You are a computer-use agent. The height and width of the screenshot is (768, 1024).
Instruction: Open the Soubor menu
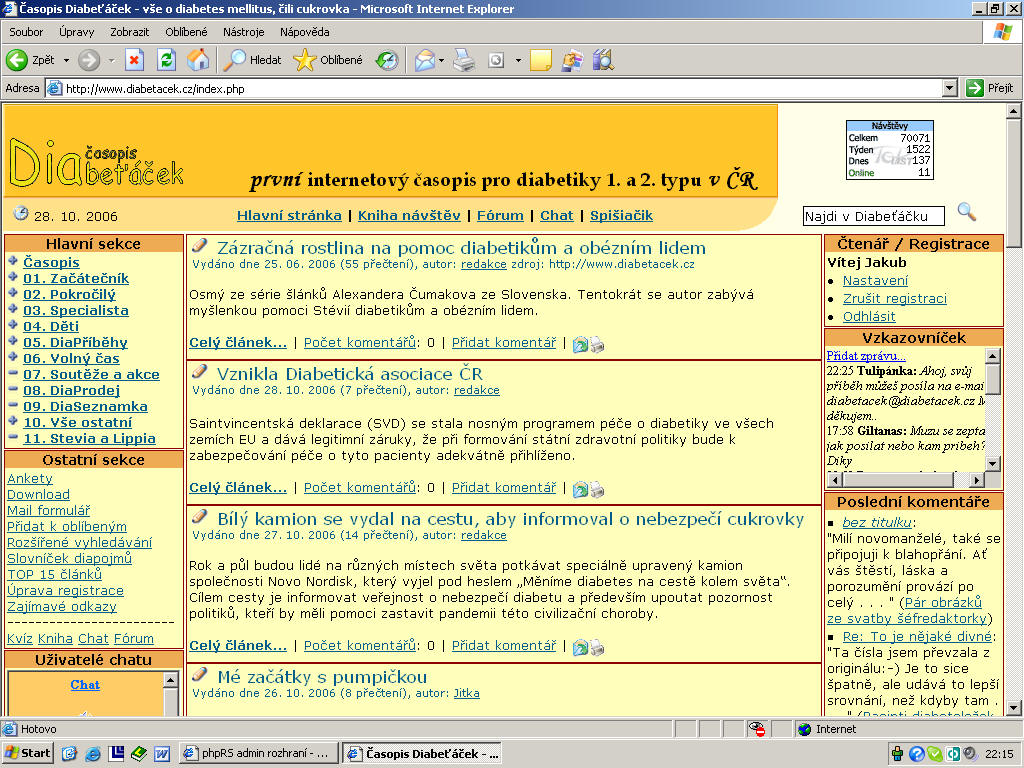pyautogui.click(x=26, y=32)
